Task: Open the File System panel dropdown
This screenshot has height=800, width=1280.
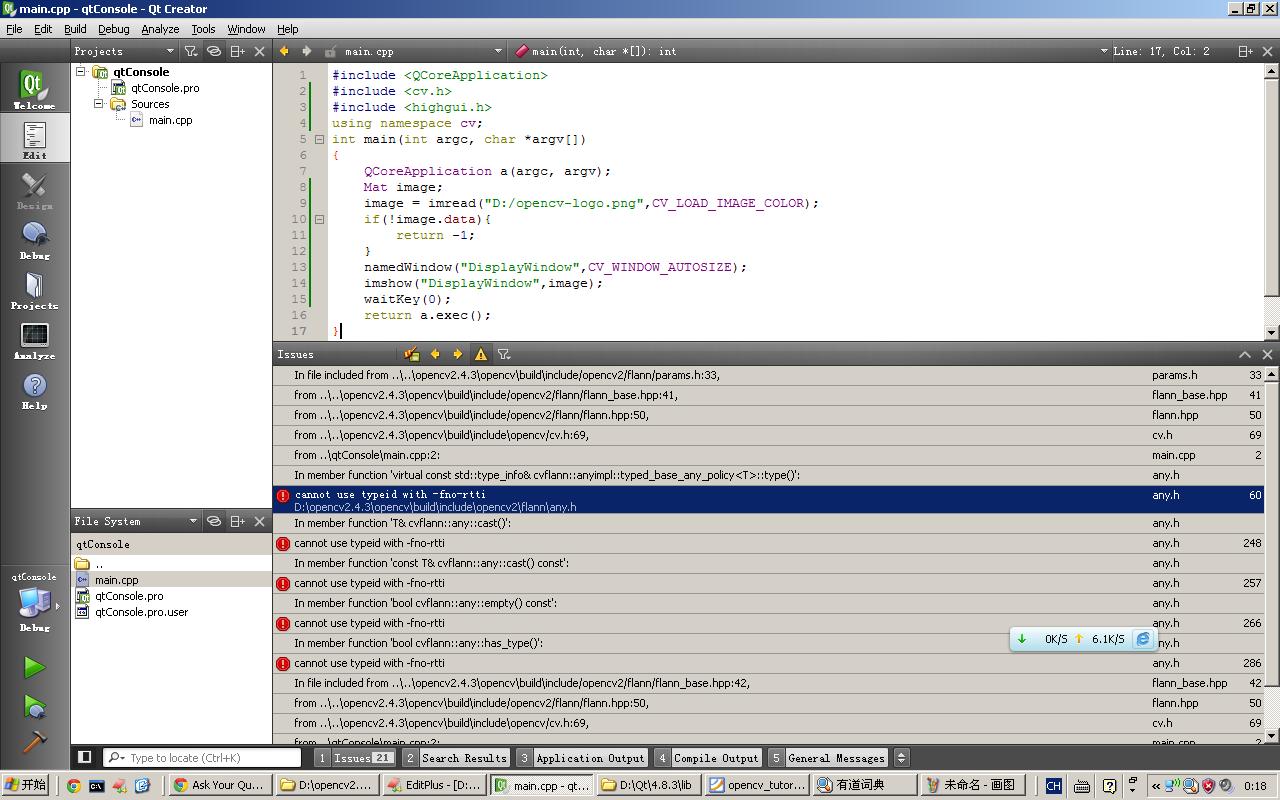Action: (136, 521)
